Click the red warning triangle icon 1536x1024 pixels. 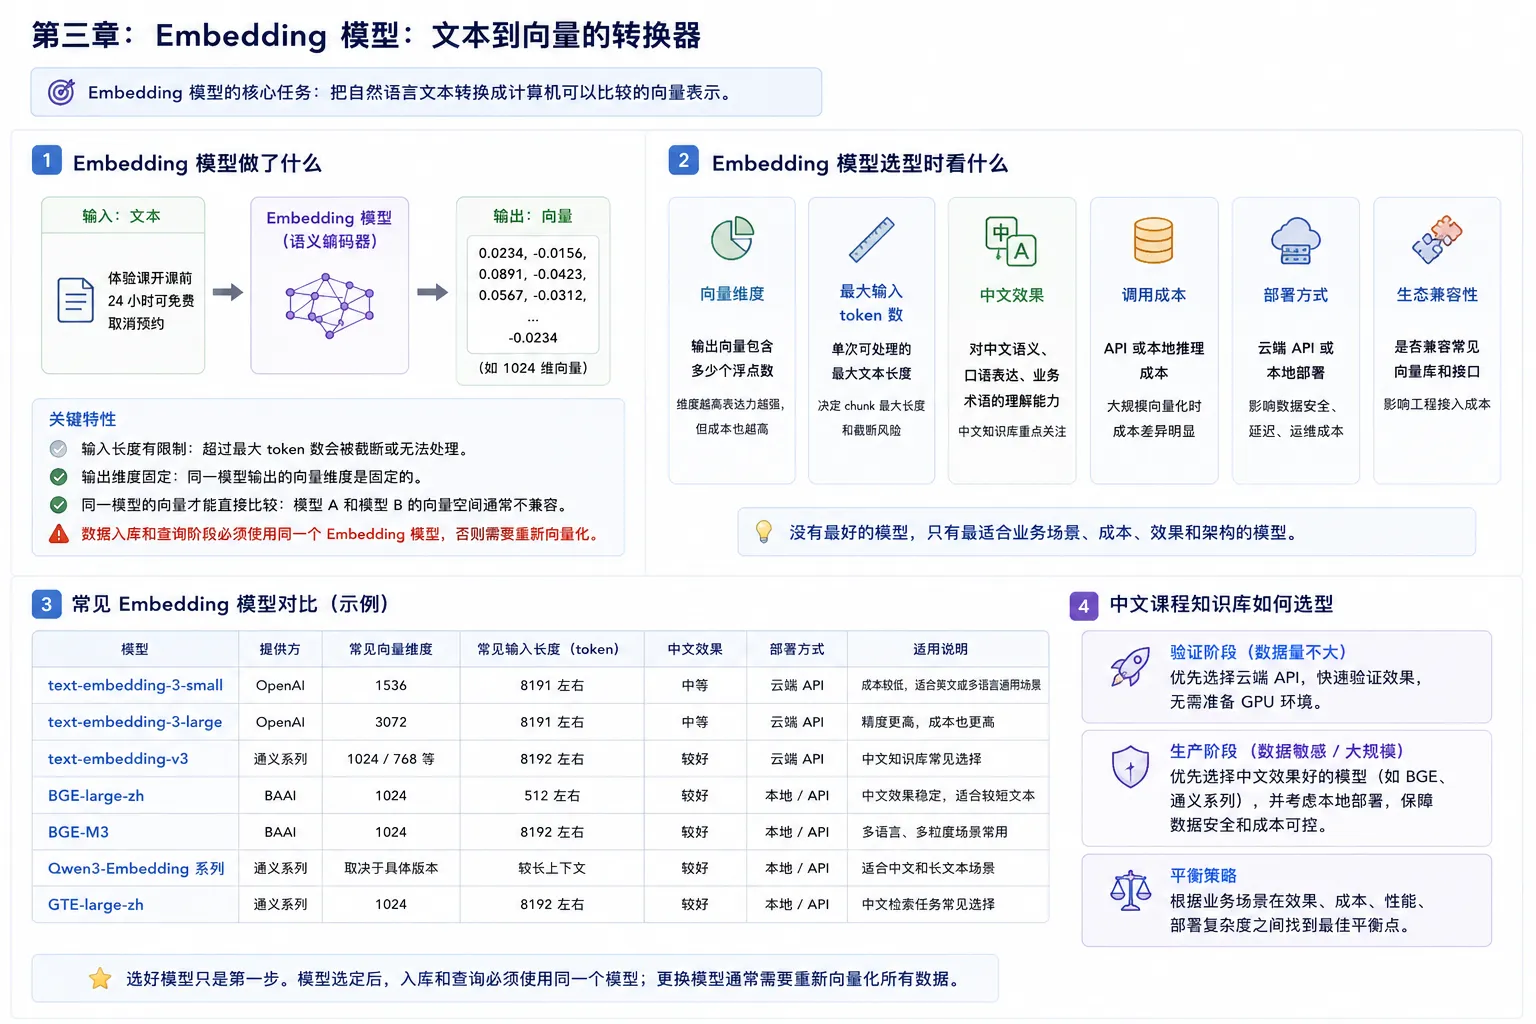[59, 534]
